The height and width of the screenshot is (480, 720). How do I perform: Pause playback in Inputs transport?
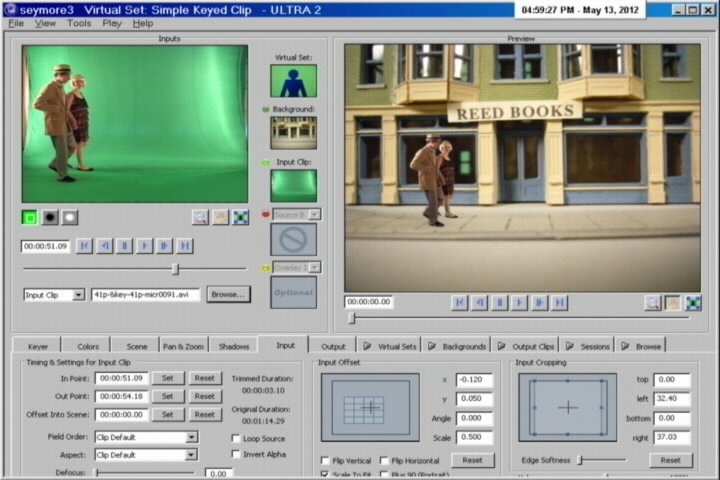(x=124, y=246)
